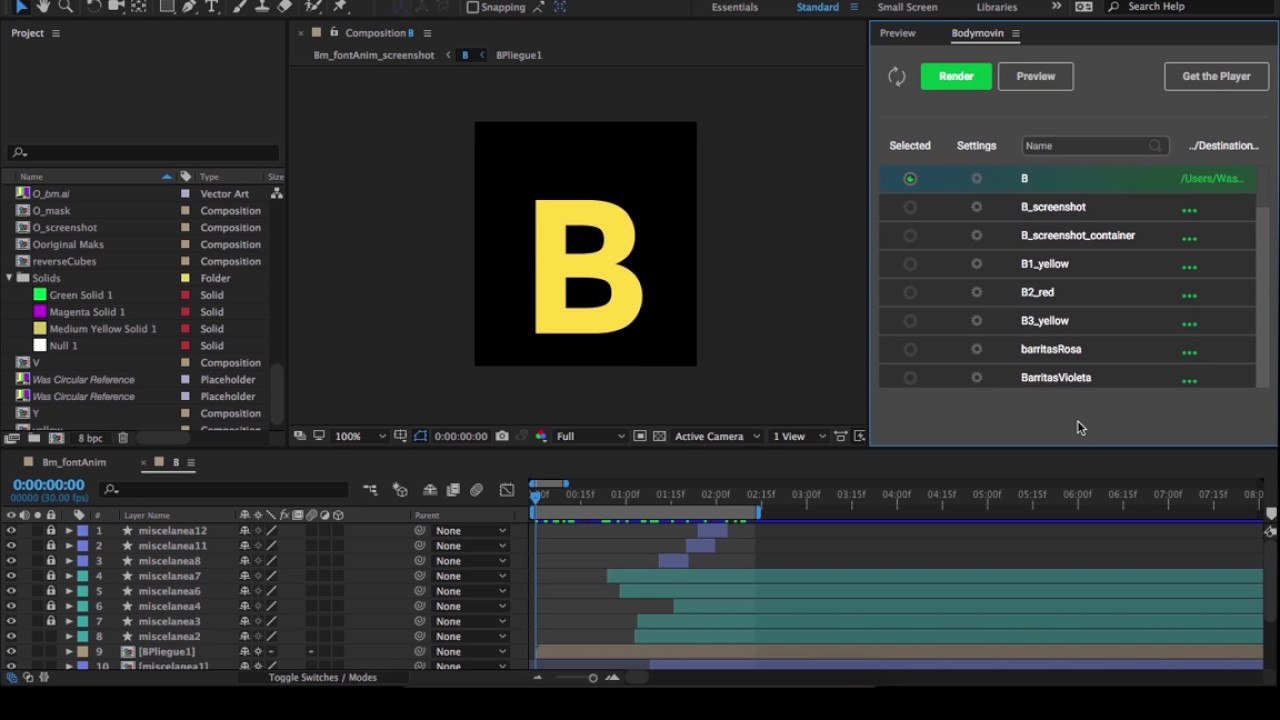
Task: Click the Get the Player button
Action: 1216,76
